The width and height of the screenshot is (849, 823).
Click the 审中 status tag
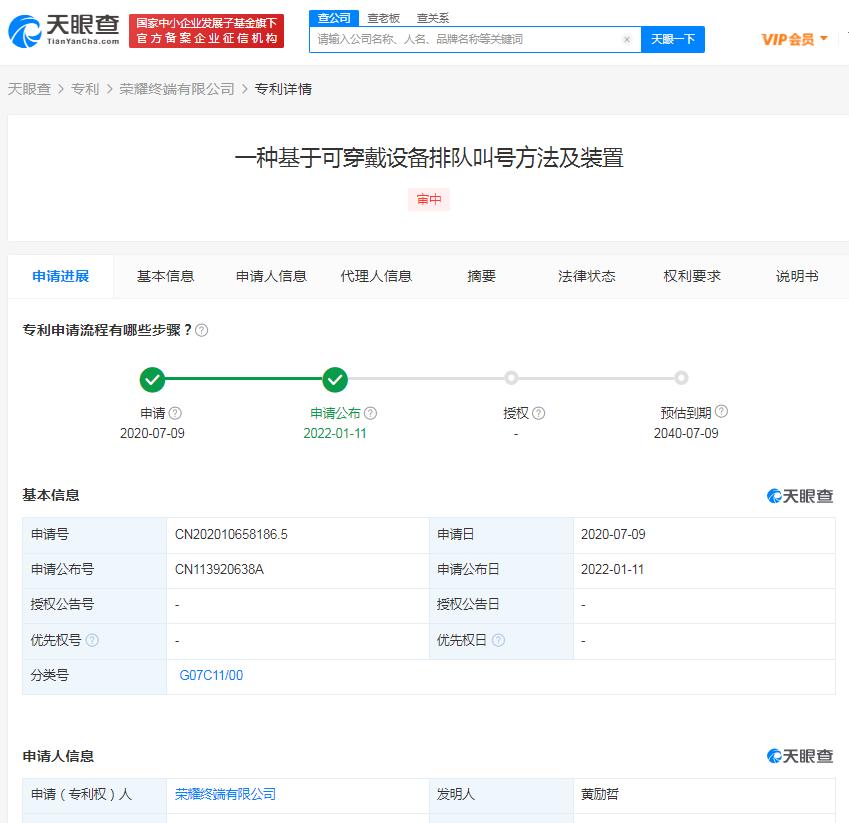pos(429,199)
